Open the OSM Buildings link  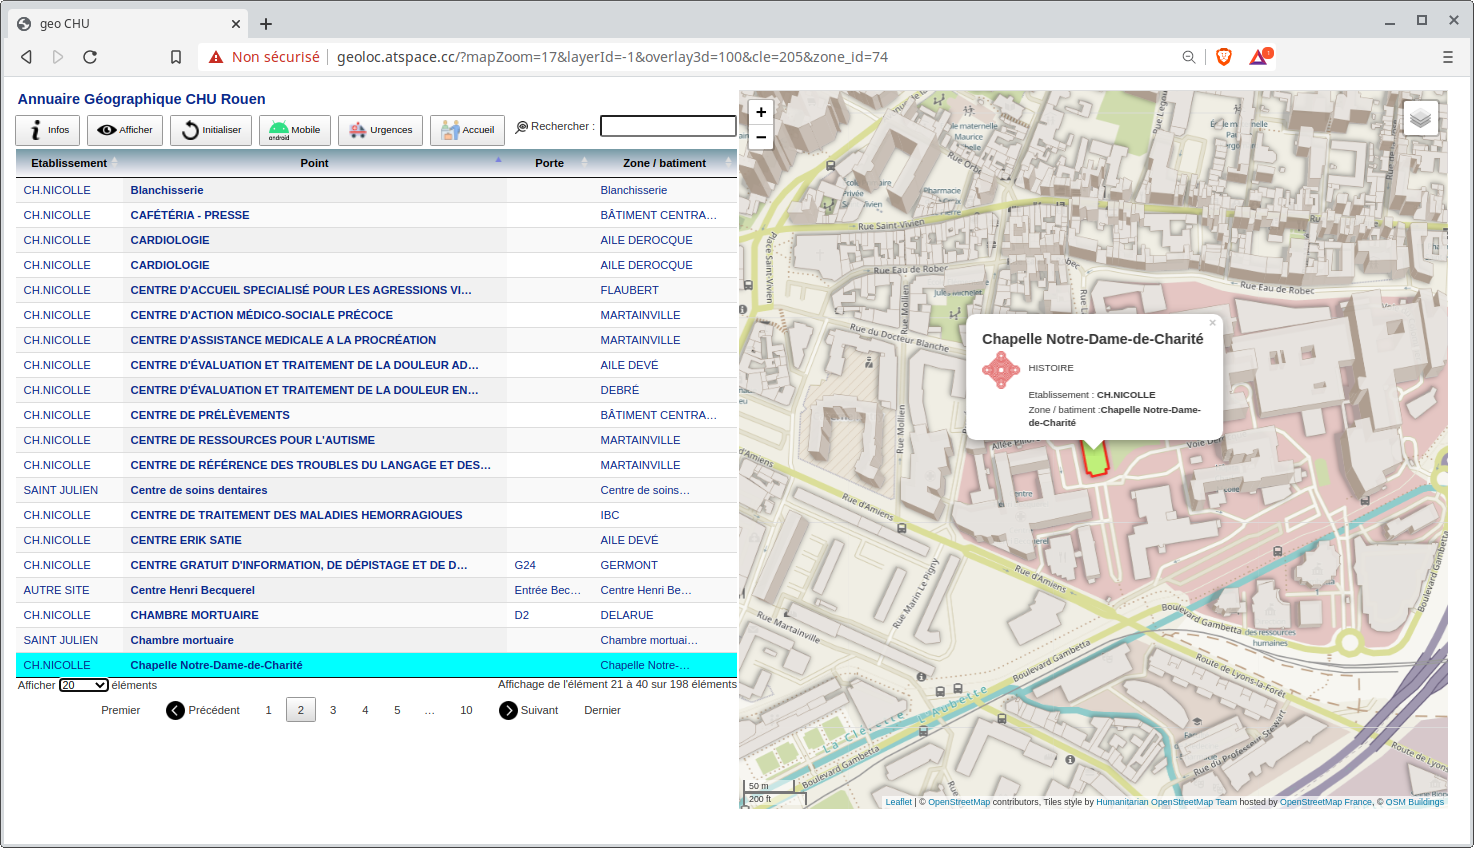pyautogui.click(x=1414, y=802)
